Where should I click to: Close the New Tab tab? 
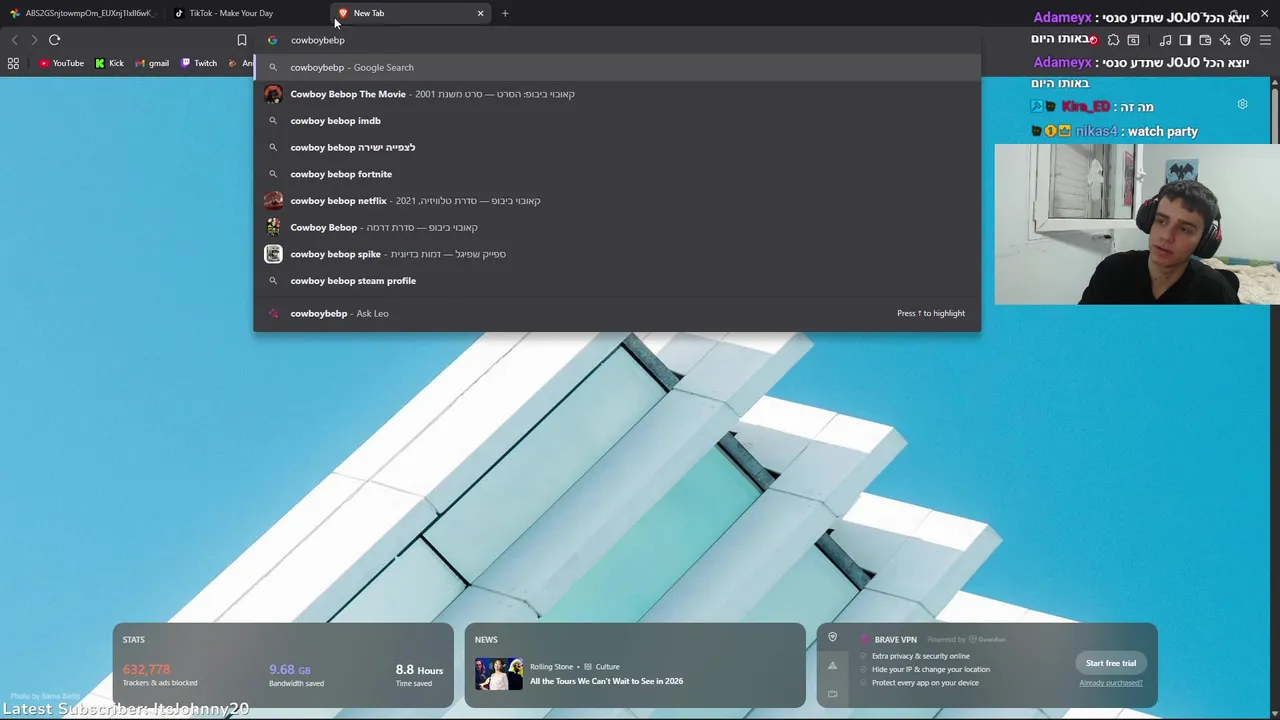(480, 13)
